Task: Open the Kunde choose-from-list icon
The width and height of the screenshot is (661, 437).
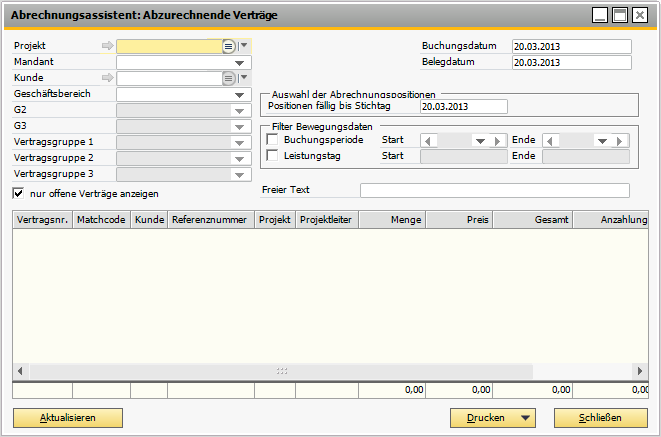Action: coord(228,78)
